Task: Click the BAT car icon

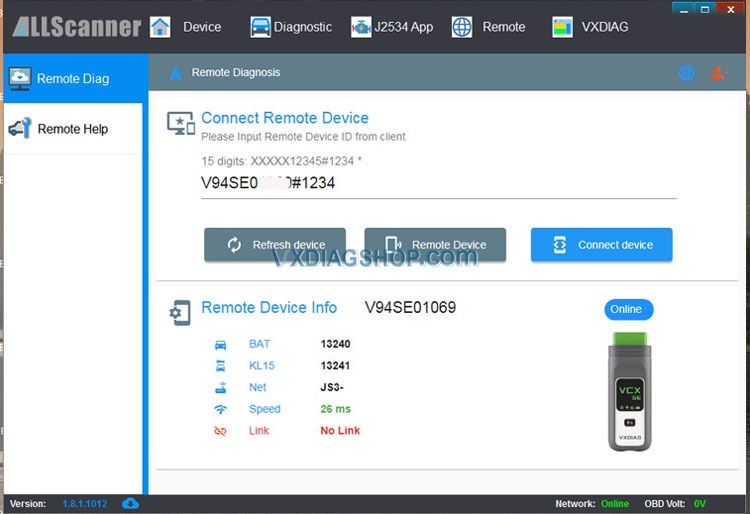Action: pyautogui.click(x=221, y=344)
